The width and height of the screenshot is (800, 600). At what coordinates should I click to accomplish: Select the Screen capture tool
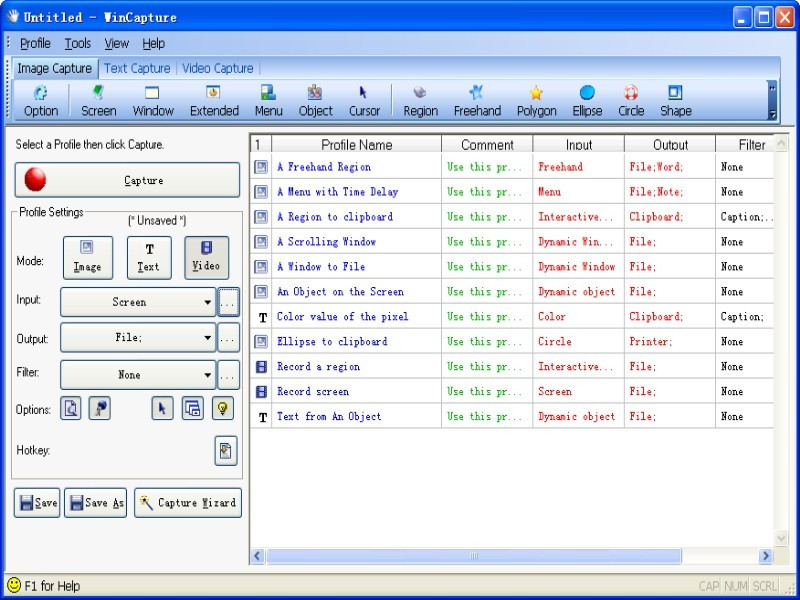pyautogui.click(x=98, y=101)
